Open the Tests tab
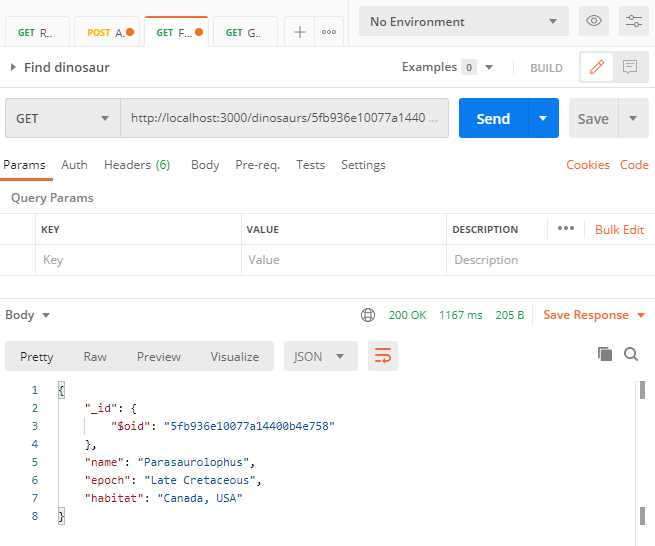Image resolution: width=655 pixels, height=546 pixels. coord(310,165)
